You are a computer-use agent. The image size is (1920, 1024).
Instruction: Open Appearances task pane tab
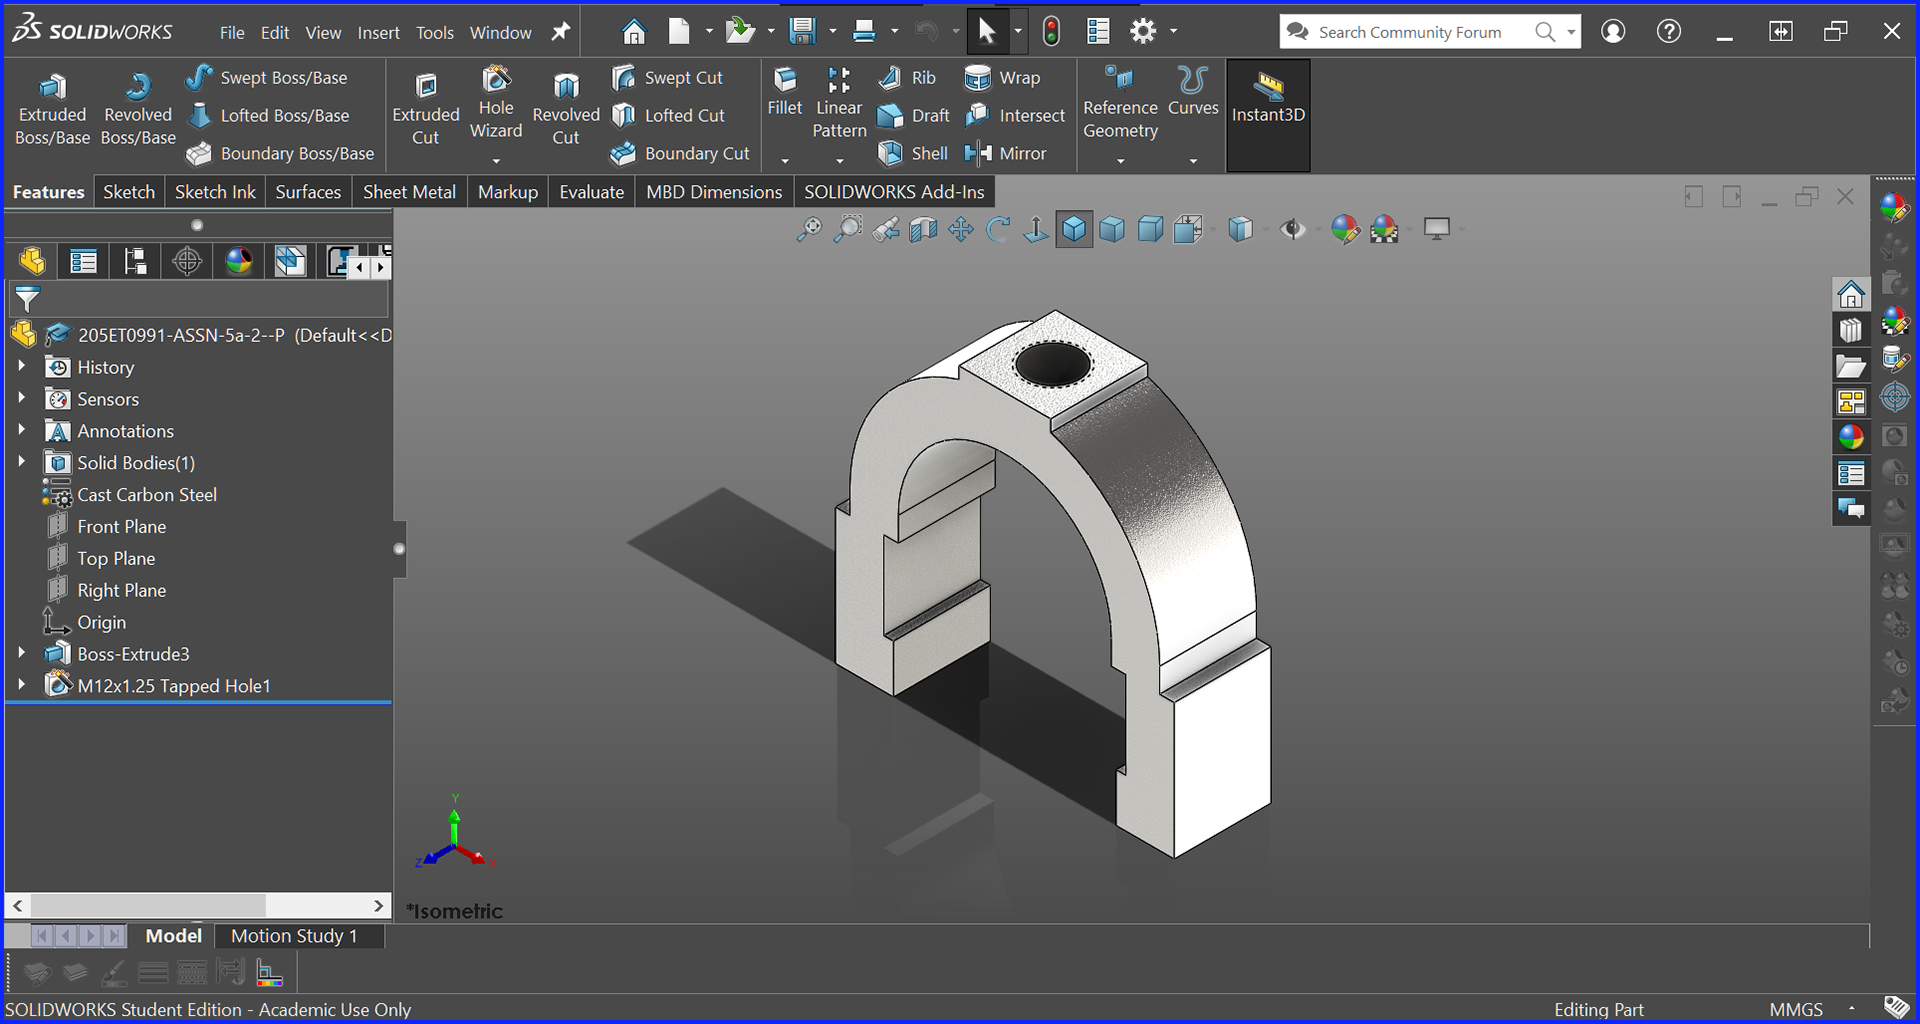[1851, 437]
